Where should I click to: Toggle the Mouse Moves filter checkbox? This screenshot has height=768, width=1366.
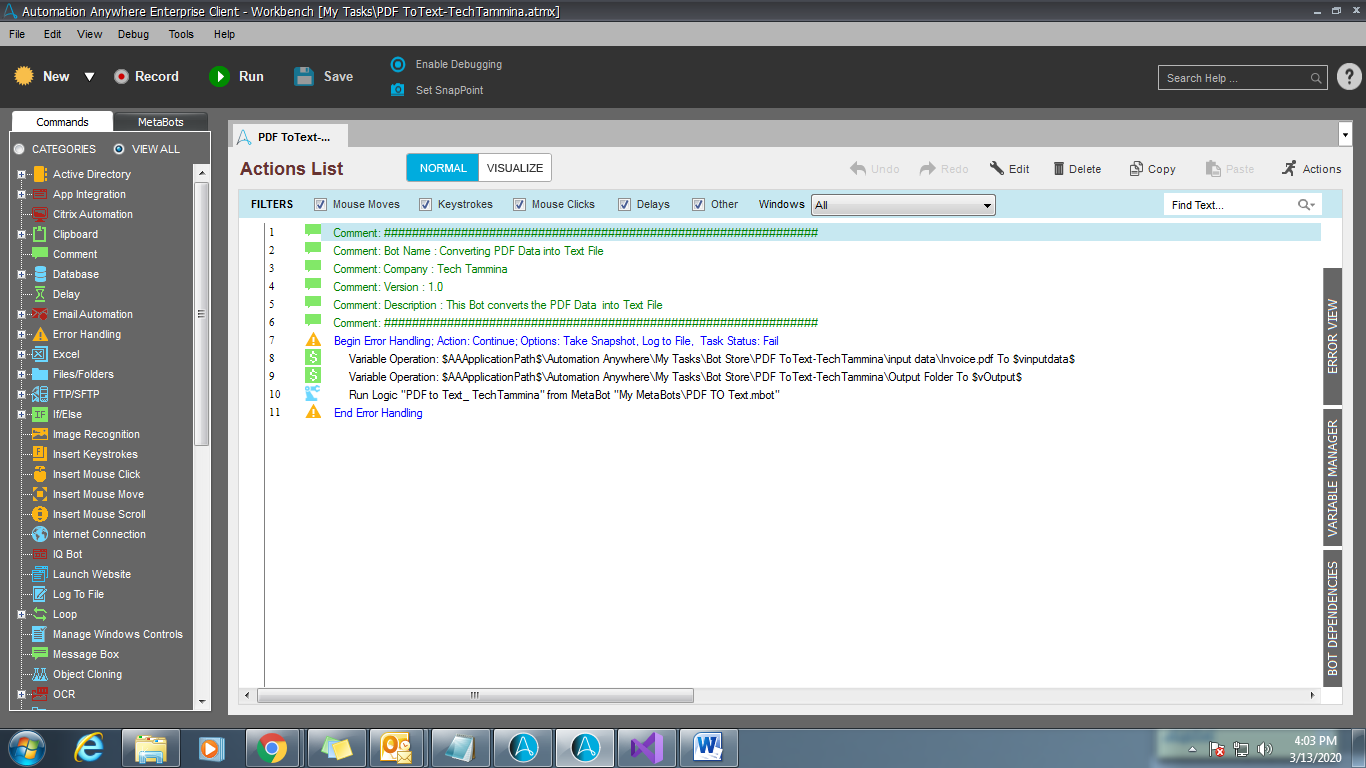(x=321, y=204)
